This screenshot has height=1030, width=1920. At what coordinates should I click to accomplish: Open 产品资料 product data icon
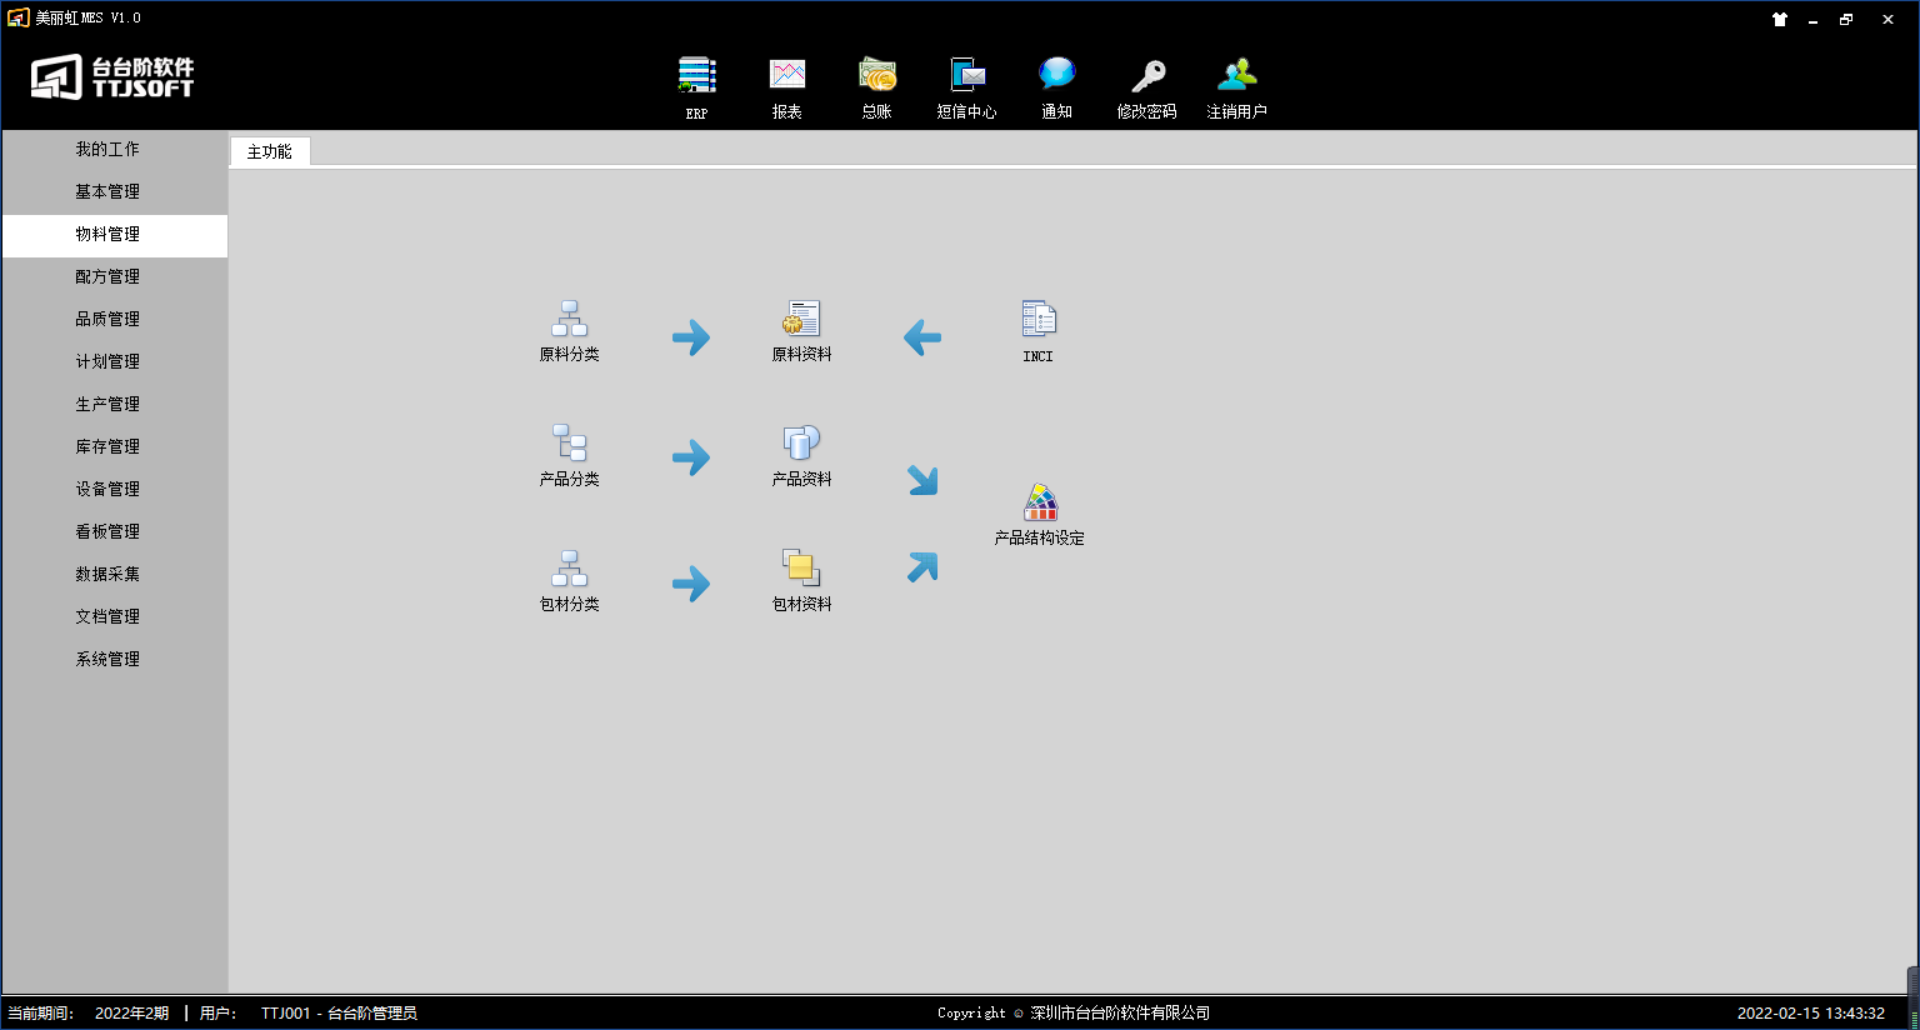pyautogui.click(x=801, y=444)
